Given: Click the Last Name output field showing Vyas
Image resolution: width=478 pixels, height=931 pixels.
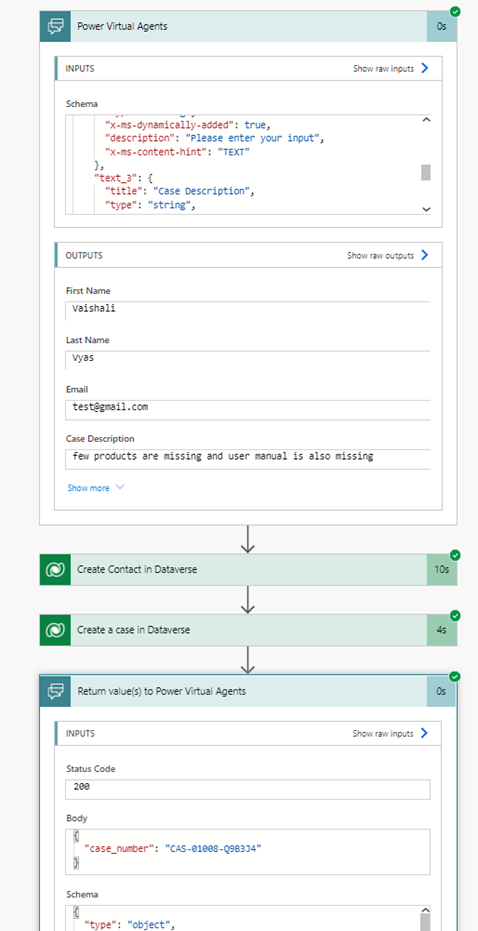Looking at the screenshot, I should (x=248, y=360).
